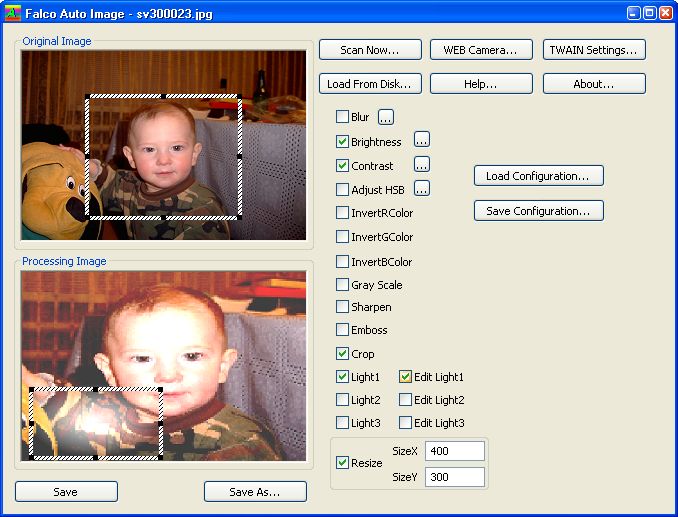This screenshot has width=678, height=517.
Task: Uncheck the Crop checkbox
Action: [342, 354]
